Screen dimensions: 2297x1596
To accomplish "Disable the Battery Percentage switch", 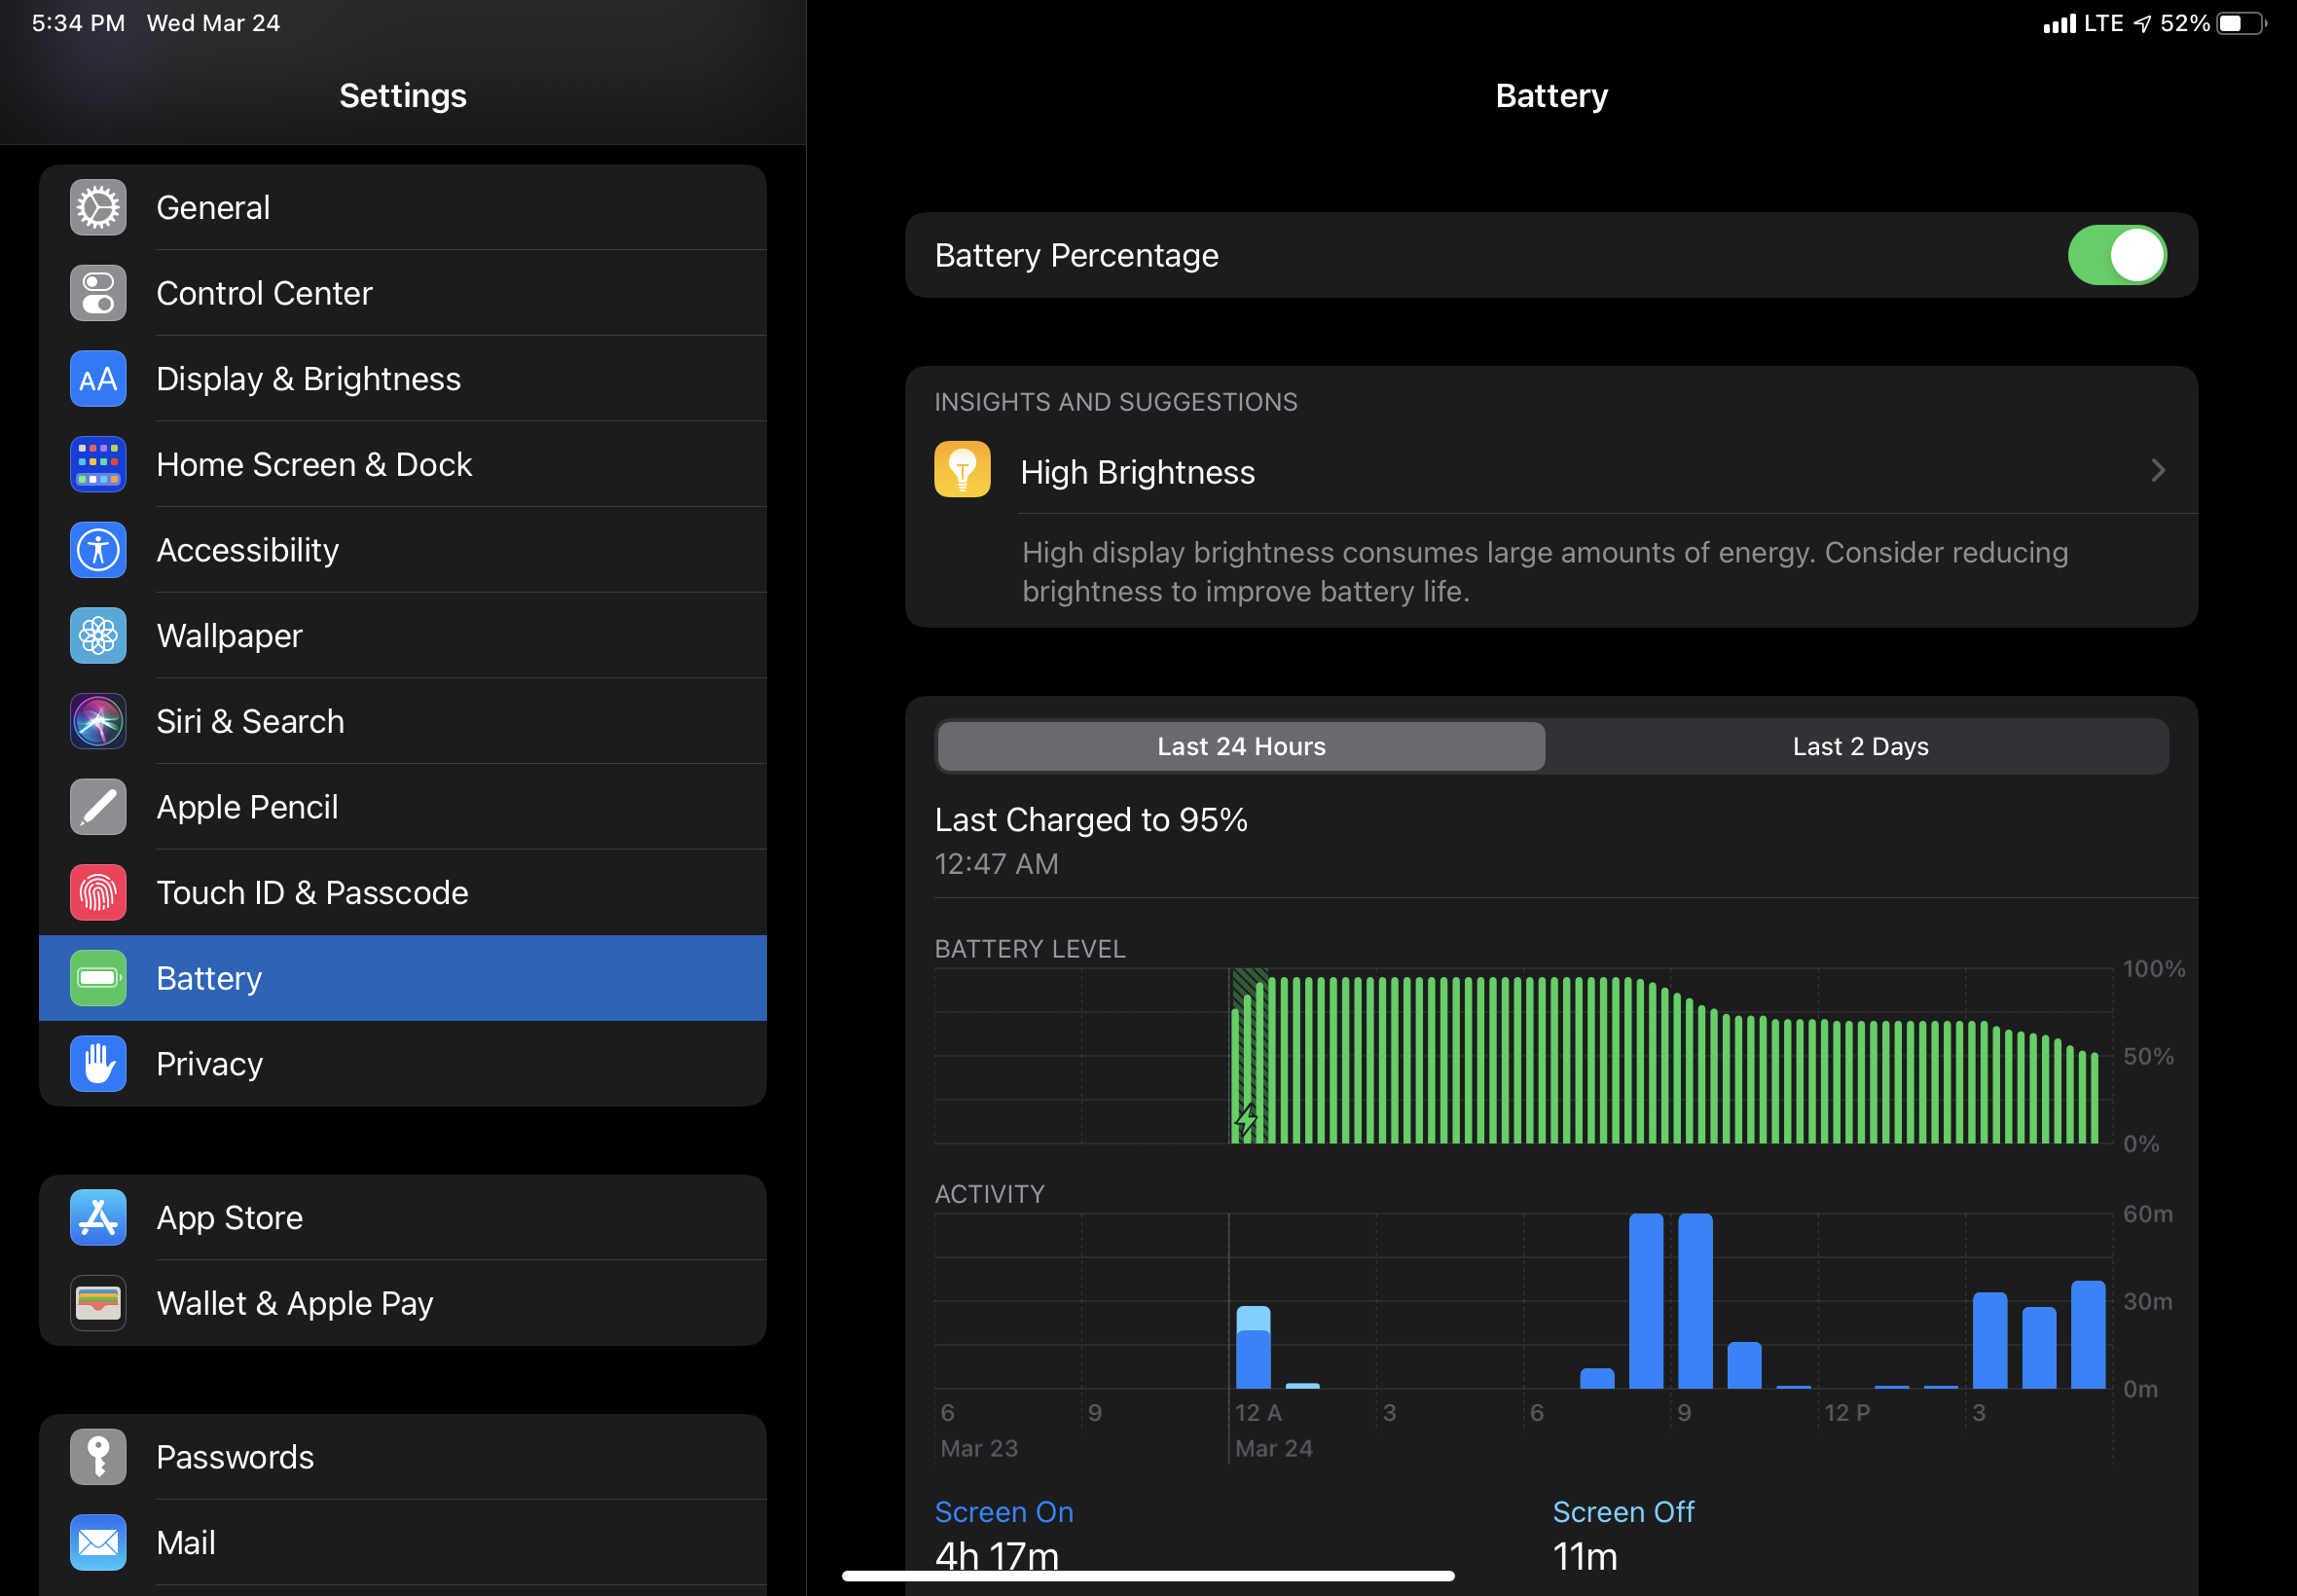I will [x=2116, y=255].
